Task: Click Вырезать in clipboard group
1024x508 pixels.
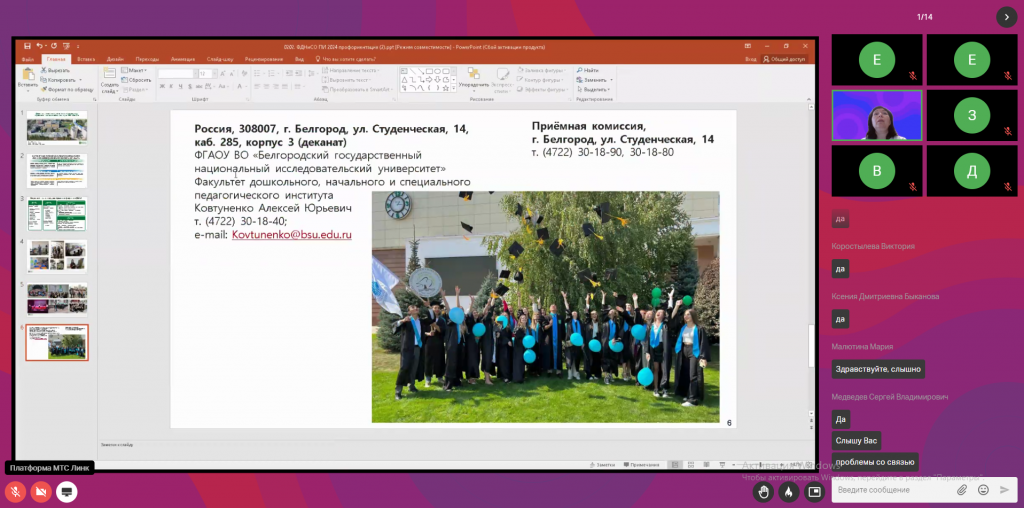Action: click(x=56, y=70)
